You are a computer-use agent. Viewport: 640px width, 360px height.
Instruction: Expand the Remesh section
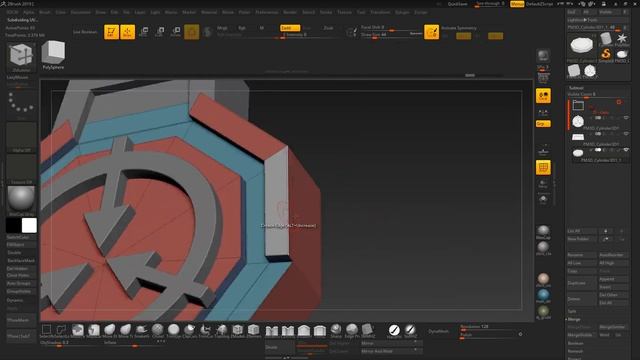575,351
